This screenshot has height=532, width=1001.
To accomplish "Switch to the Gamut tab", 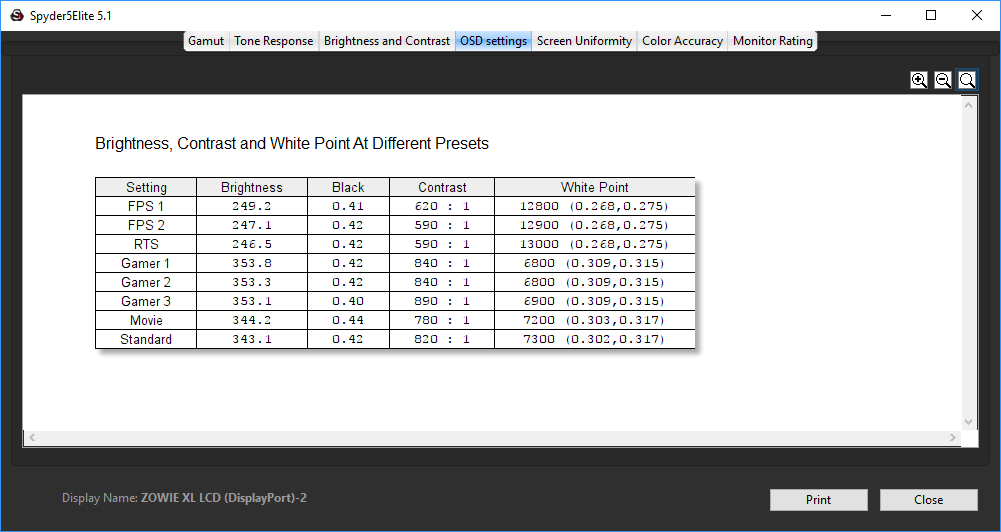I will [x=206, y=41].
